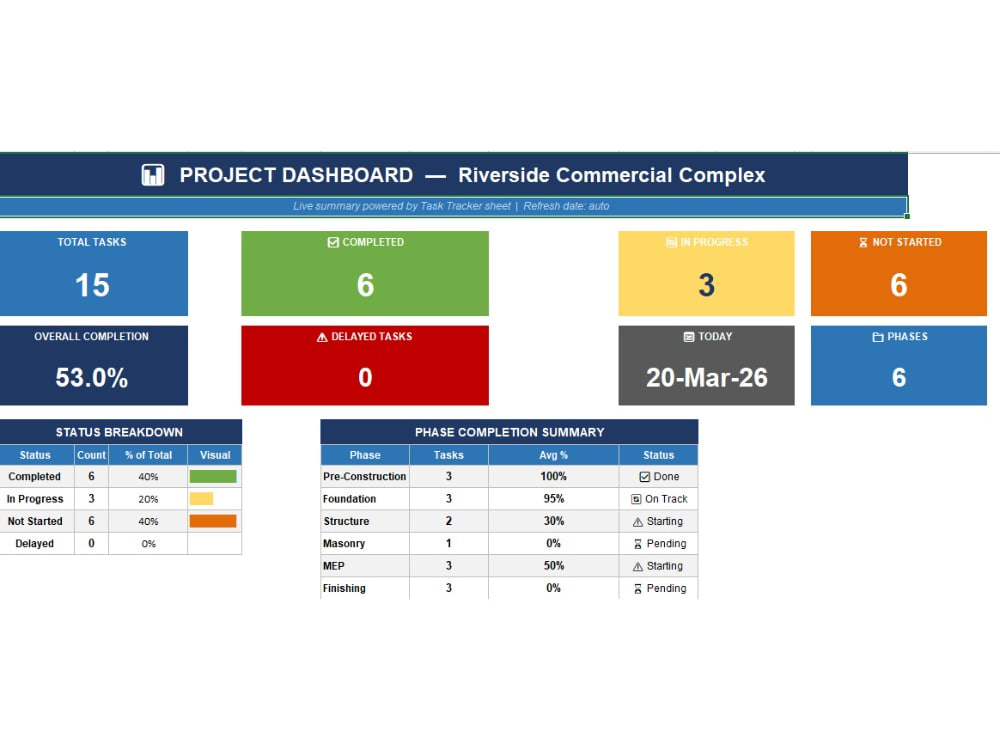The height and width of the screenshot is (750, 1000).
Task: Click the 50% average for MEP
Action: [554, 566]
